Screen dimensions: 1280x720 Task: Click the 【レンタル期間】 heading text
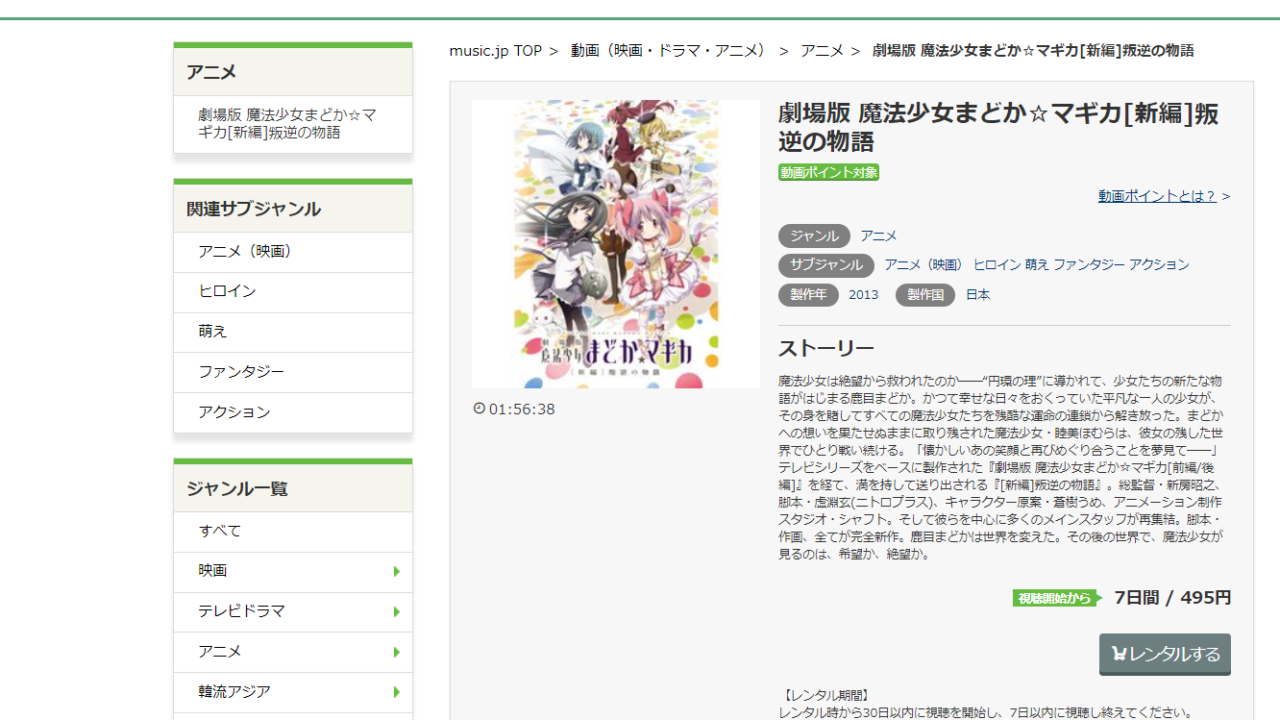825,695
